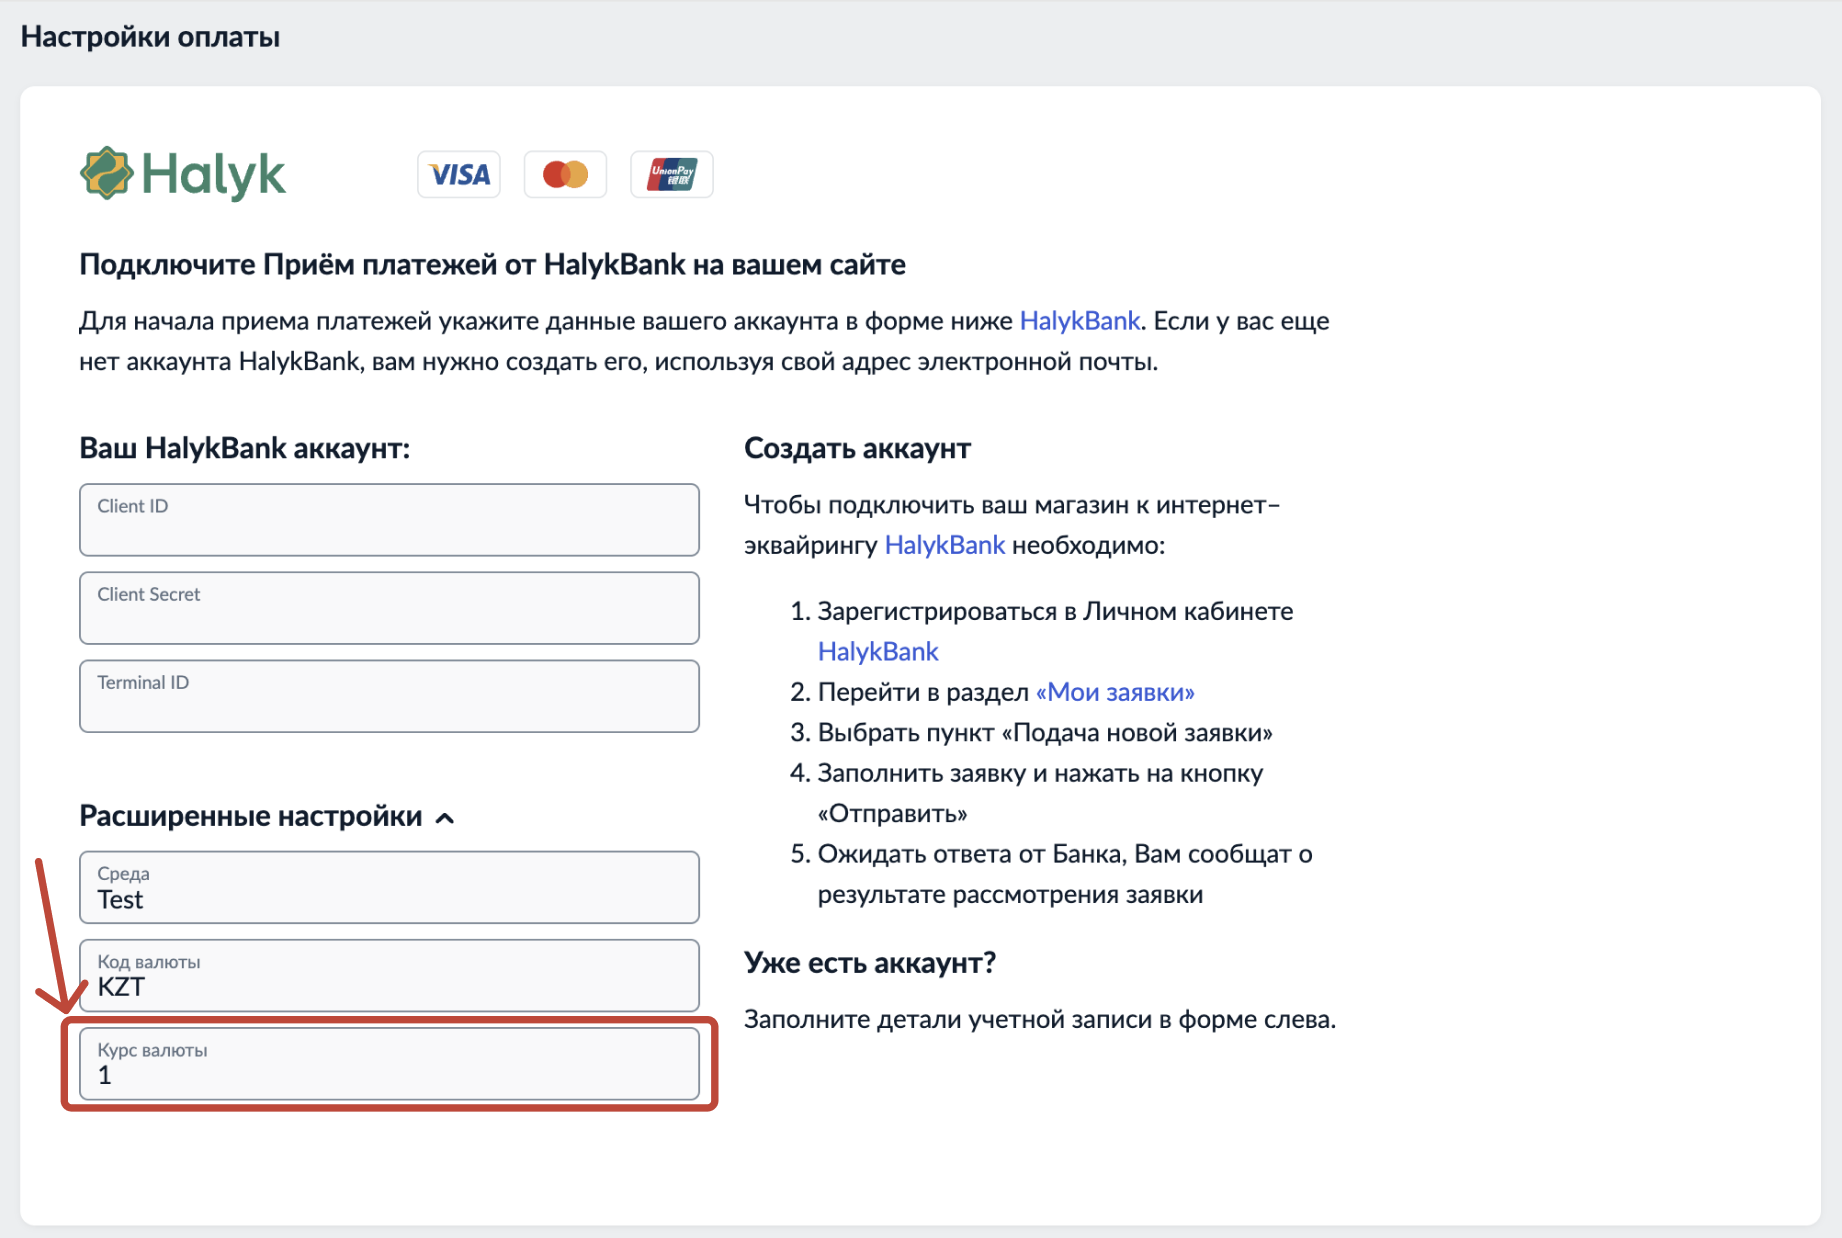Image resolution: width=1842 pixels, height=1238 pixels.
Task: Open the «Мои заявки» link
Action: pos(1115,692)
